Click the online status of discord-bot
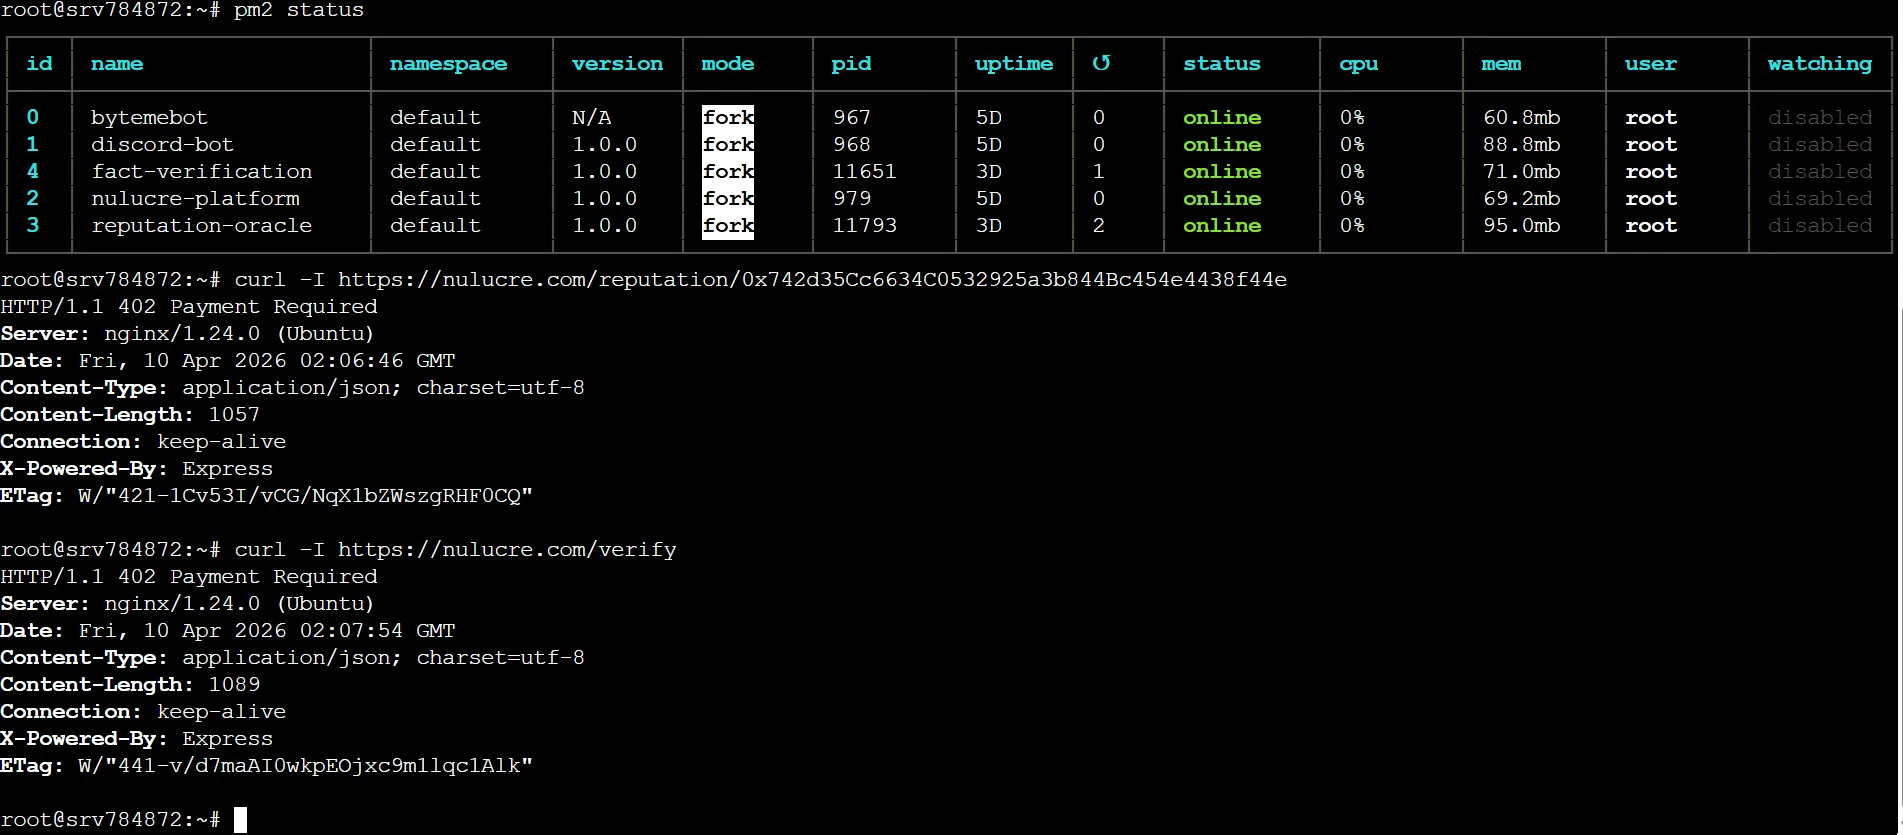Screen dimensions: 1903x835 pyautogui.click(x=1222, y=144)
